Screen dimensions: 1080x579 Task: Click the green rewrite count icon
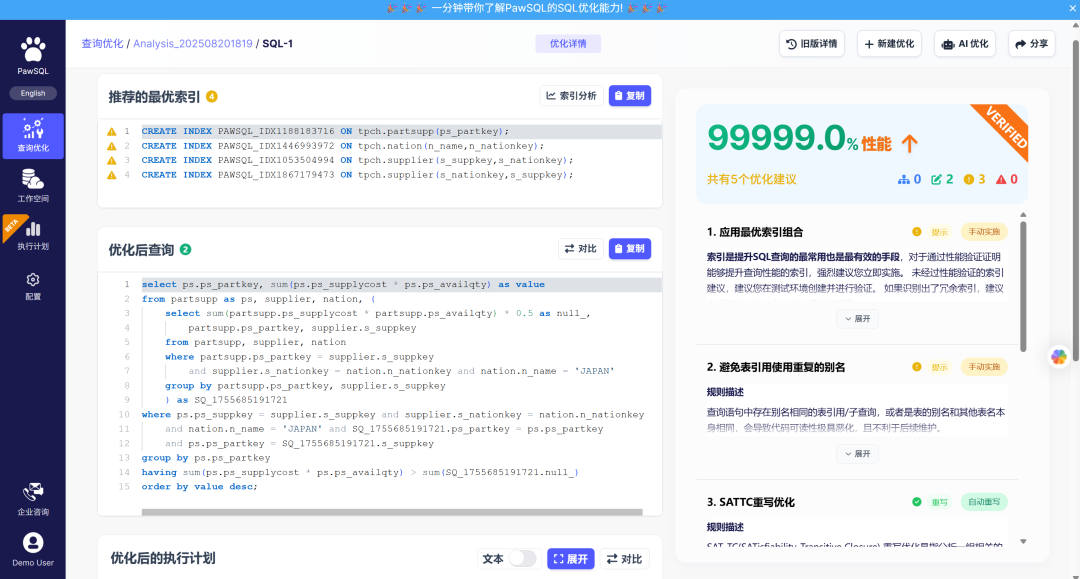click(936, 180)
